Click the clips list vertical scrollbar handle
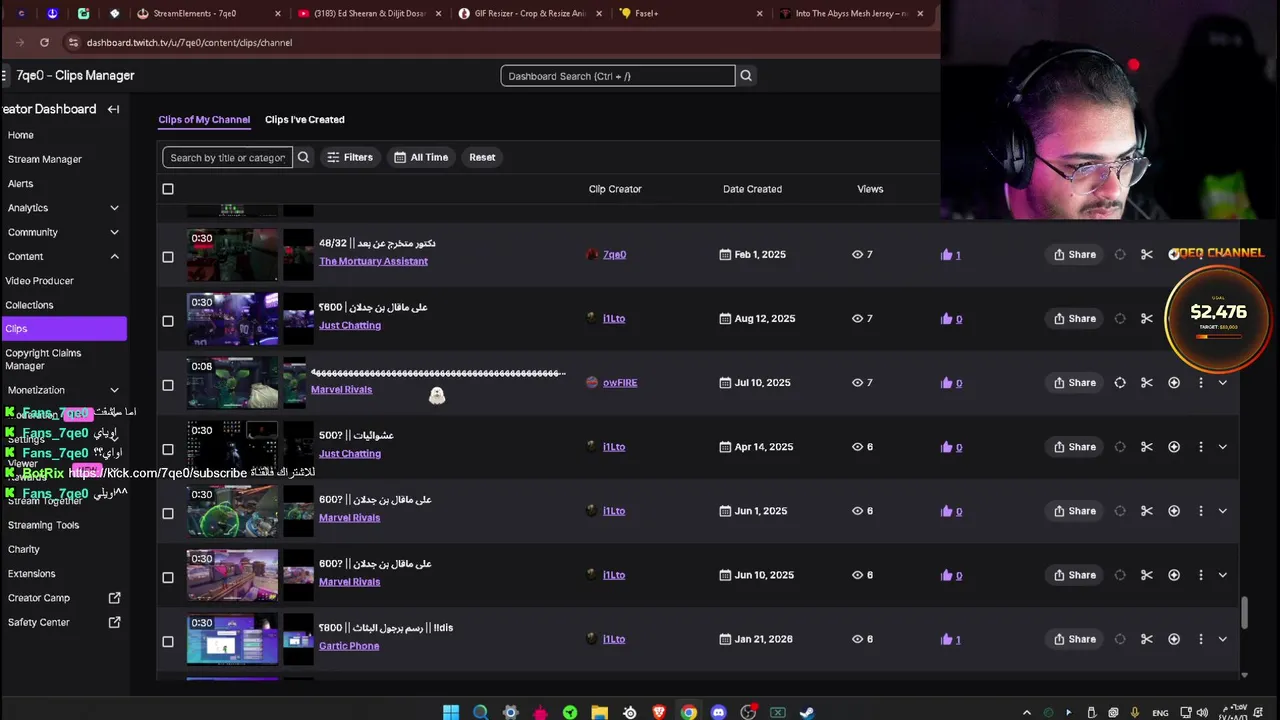Screen dimensions: 1280x720 tap(1245, 613)
